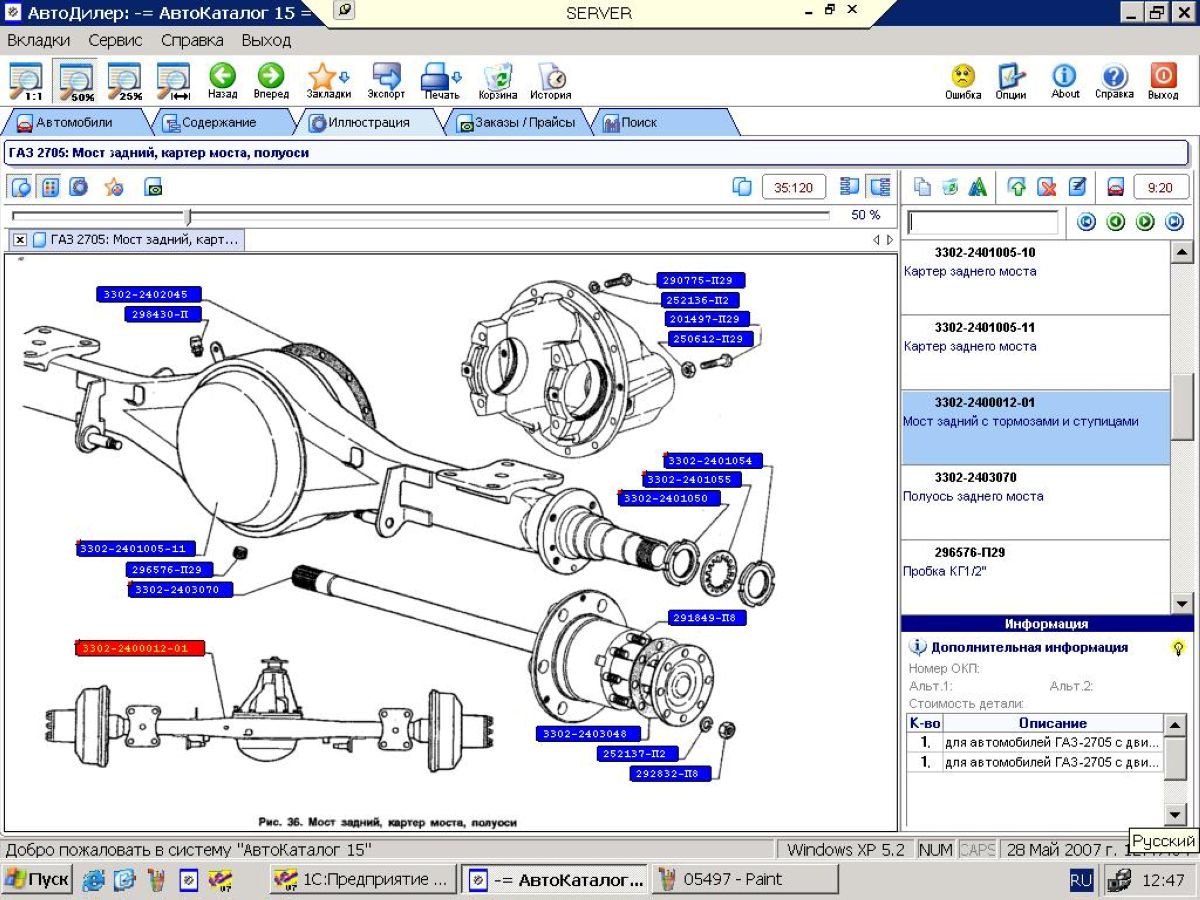
Task: Click the bookmark star with pin icon
Action: (x=114, y=187)
